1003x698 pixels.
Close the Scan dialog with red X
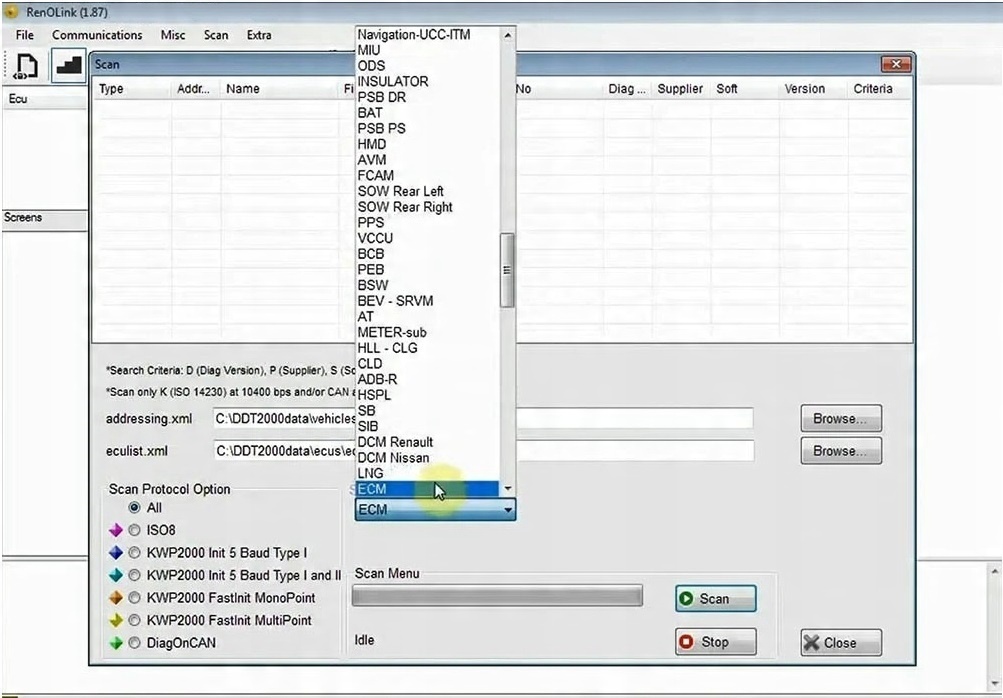pyautogui.click(x=896, y=64)
